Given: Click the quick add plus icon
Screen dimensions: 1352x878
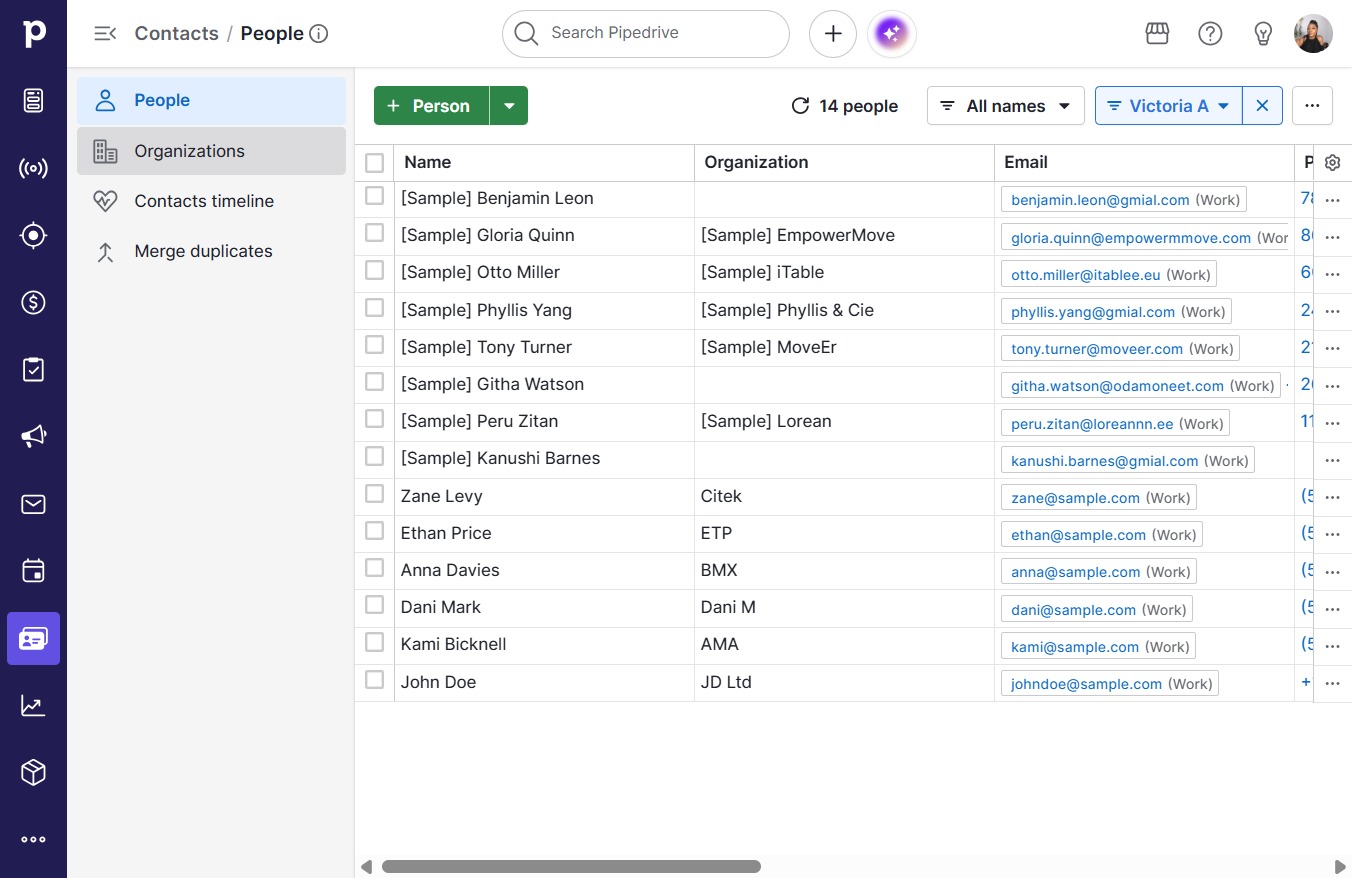Looking at the screenshot, I should [833, 34].
